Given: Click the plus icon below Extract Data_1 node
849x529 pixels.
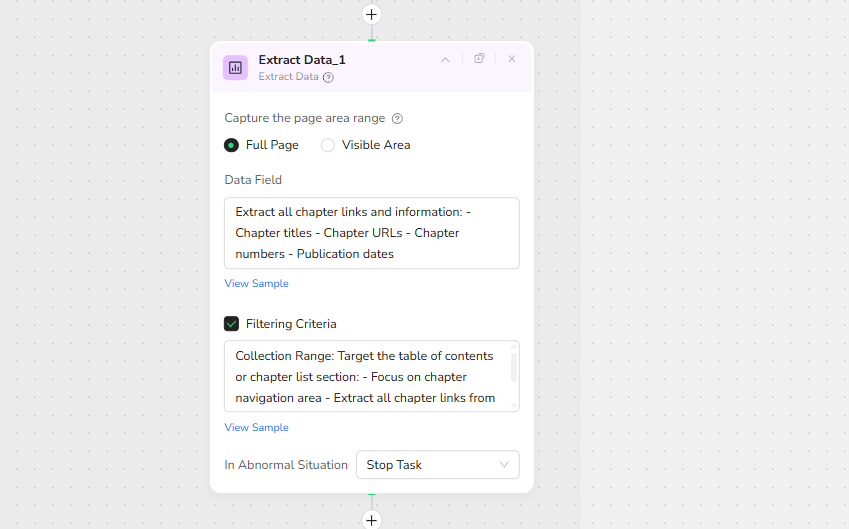Looking at the screenshot, I should [371, 520].
